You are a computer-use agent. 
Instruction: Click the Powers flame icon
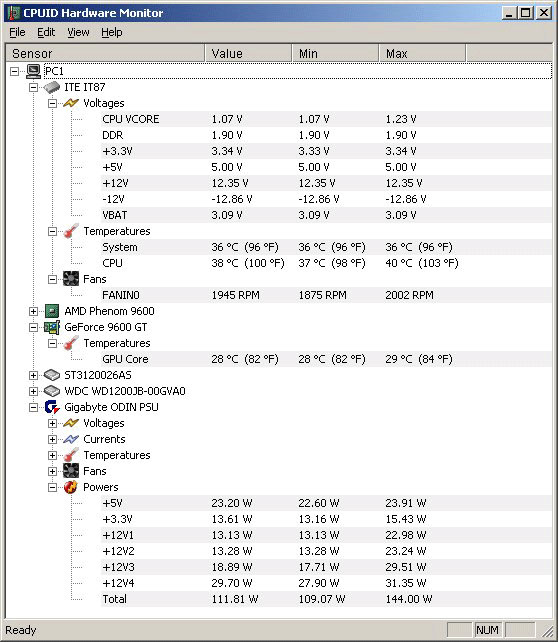[x=71, y=487]
